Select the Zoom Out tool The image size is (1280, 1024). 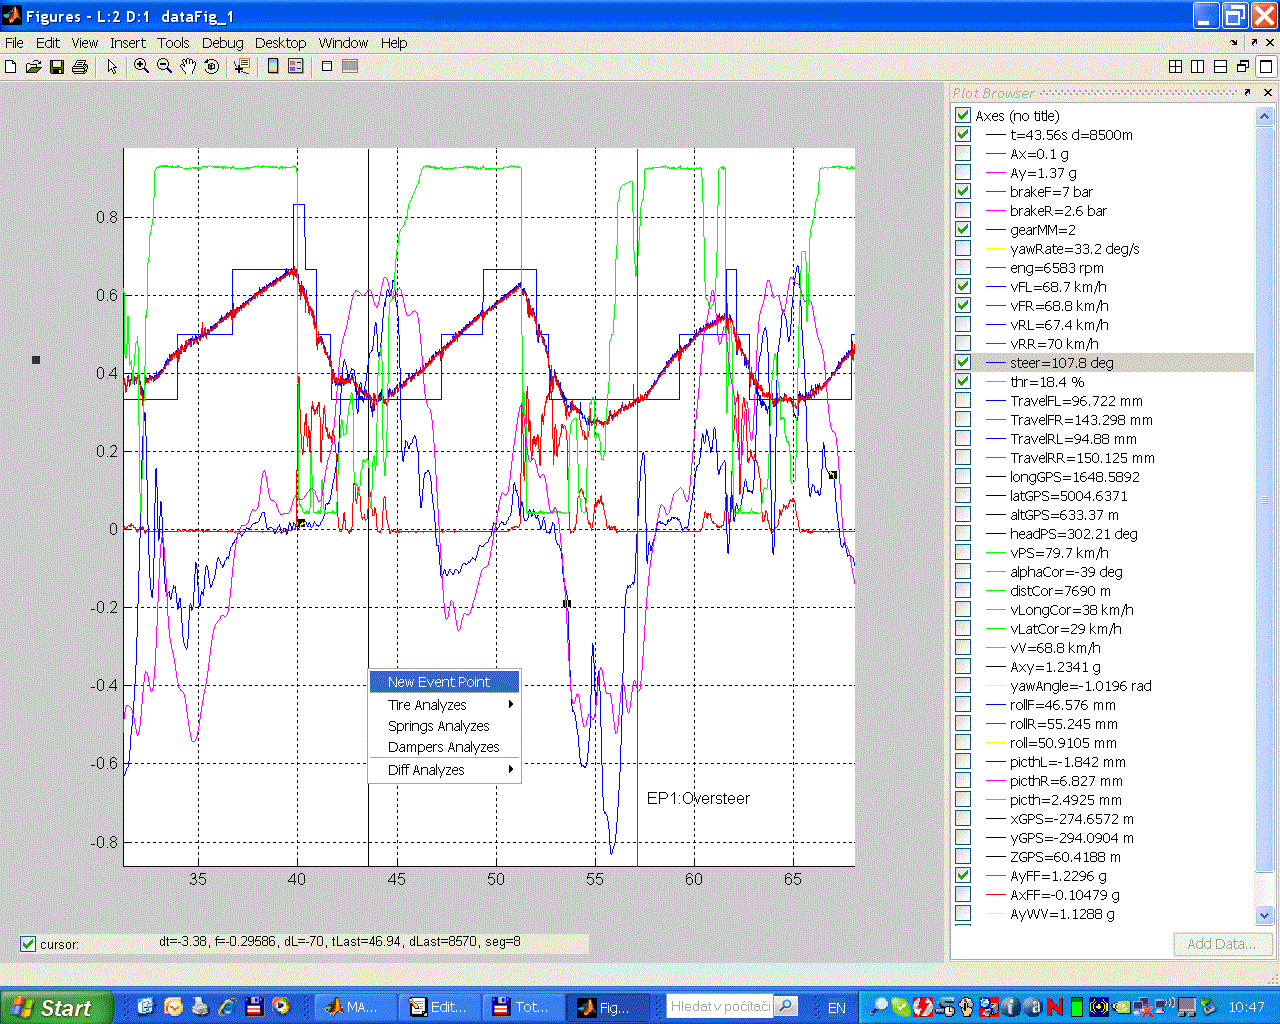(x=164, y=67)
